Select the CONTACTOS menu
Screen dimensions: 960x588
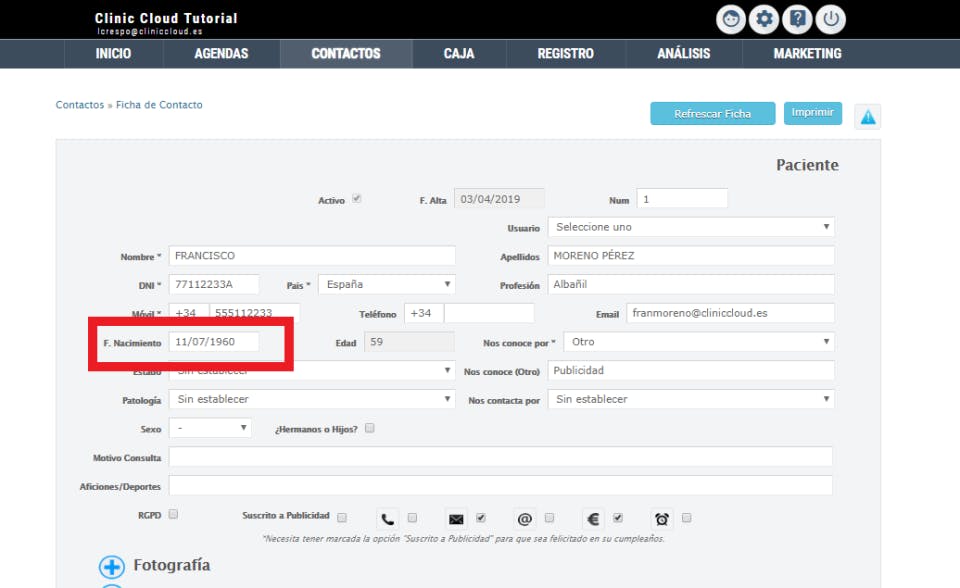pos(346,54)
